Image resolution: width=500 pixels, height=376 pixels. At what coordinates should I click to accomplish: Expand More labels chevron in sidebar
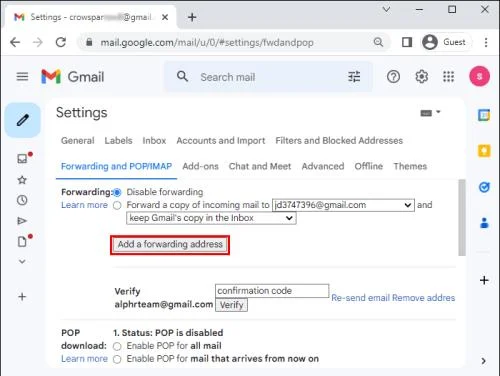[22, 261]
